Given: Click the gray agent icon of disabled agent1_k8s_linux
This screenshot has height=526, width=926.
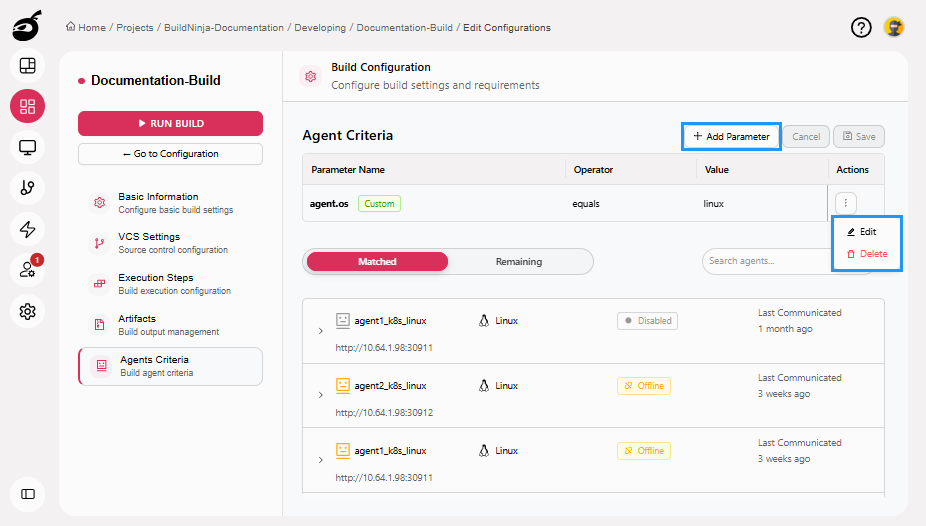Looking at the screenshot, I should 343,320.
